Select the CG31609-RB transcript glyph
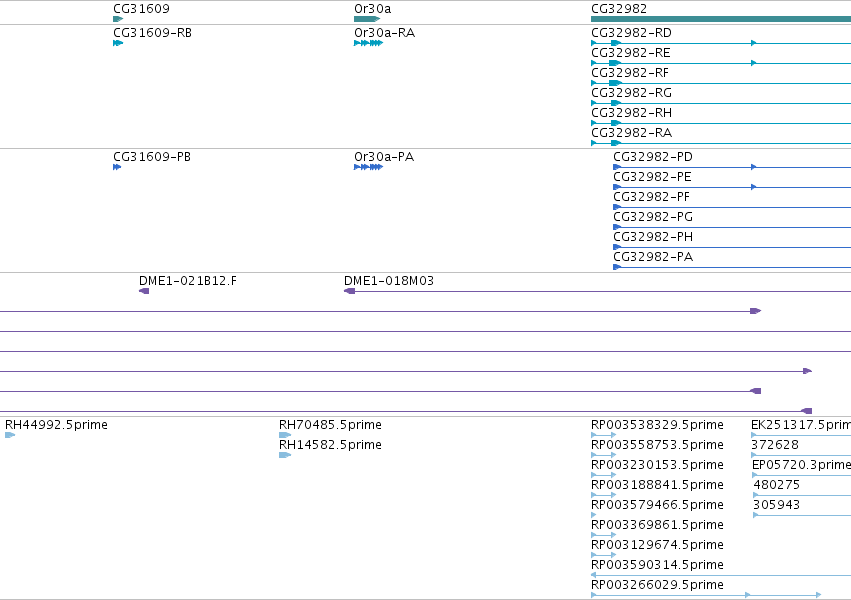The image size is (851, 600). coord(118,43)
